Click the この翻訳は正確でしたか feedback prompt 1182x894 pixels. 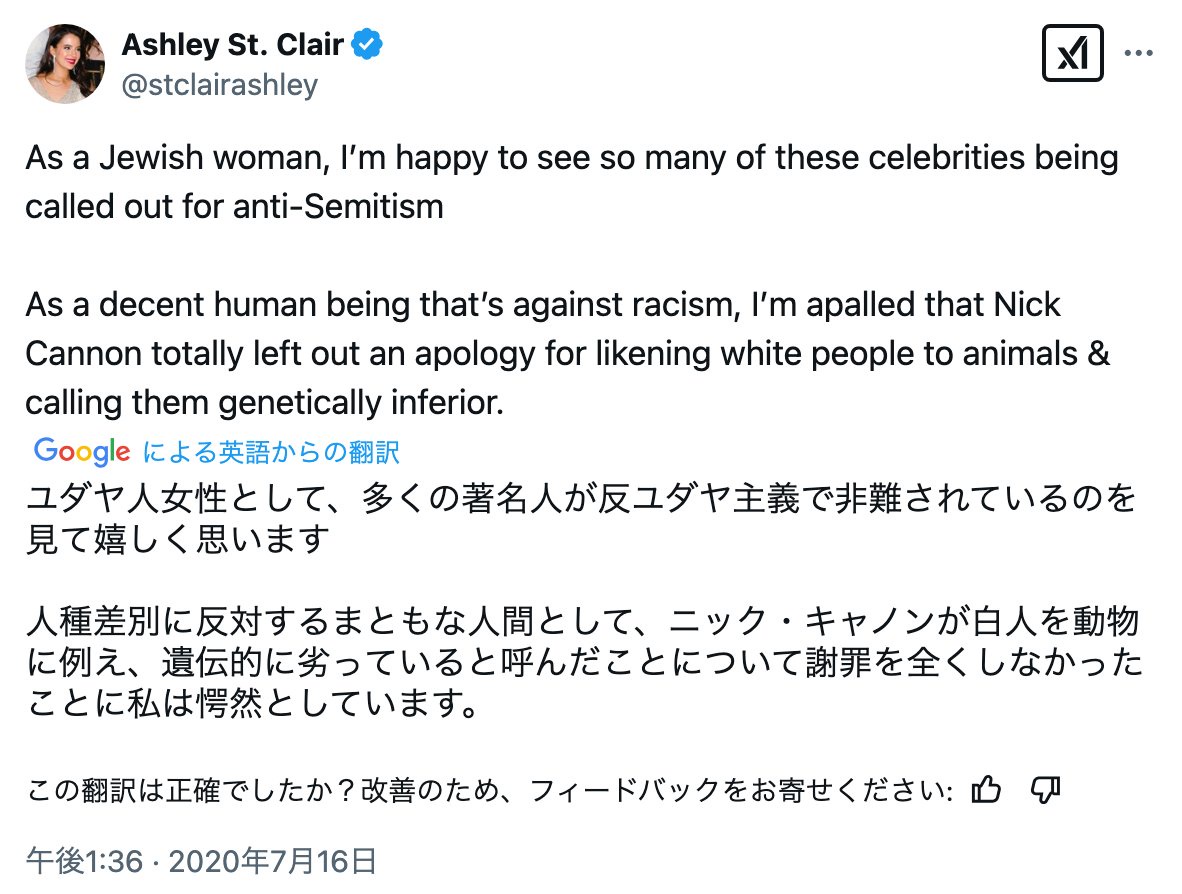pos(490,791)
